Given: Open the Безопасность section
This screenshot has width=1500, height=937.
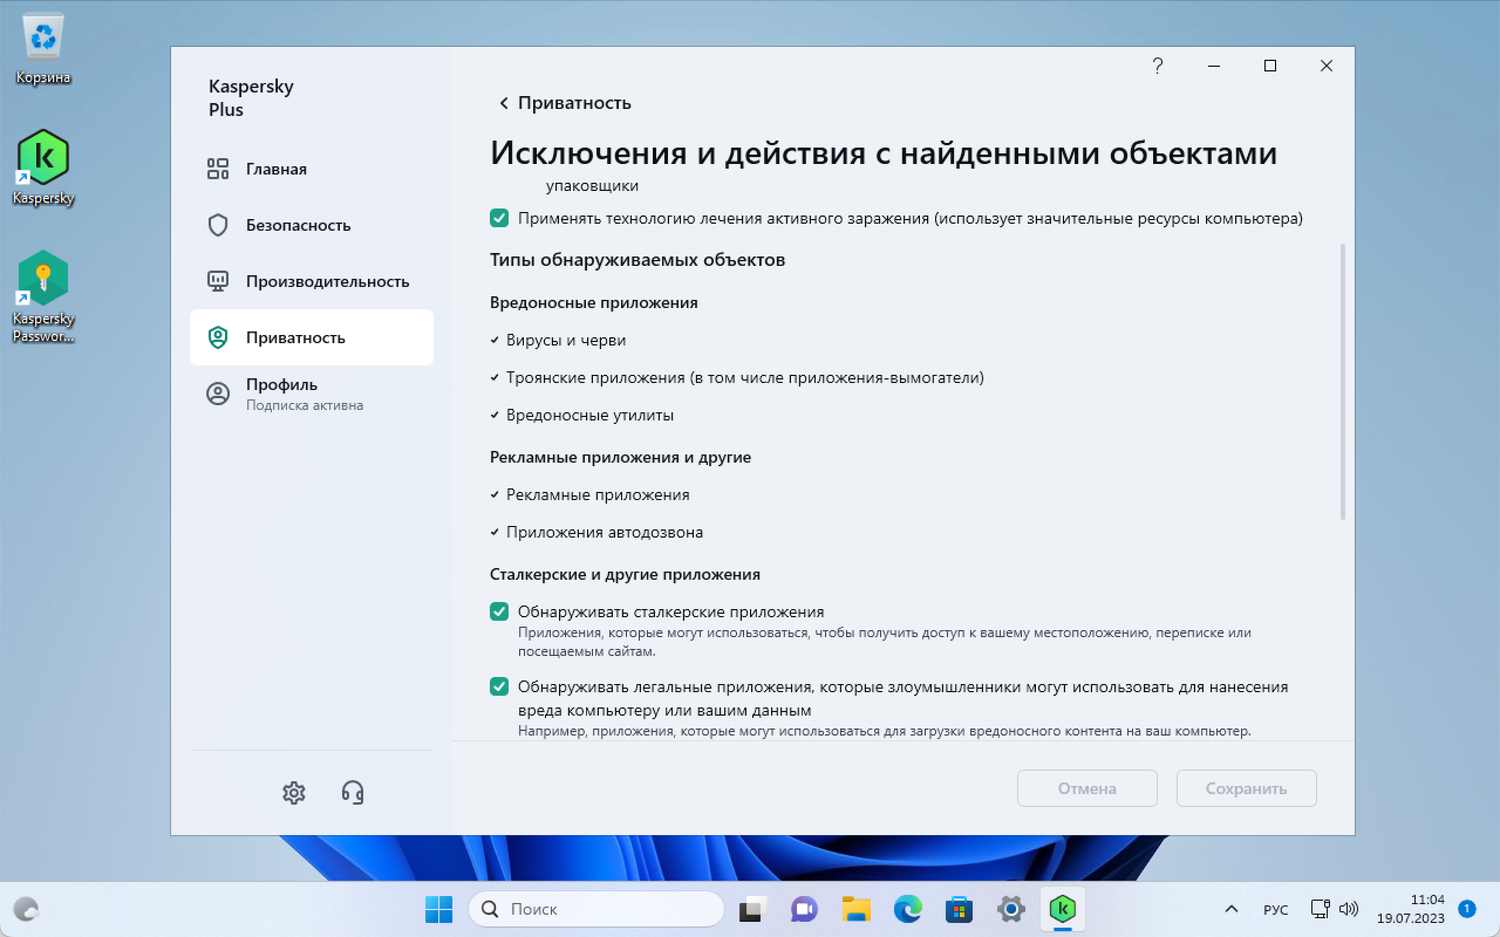Looking at the screenshot, I should coord(312,225).
